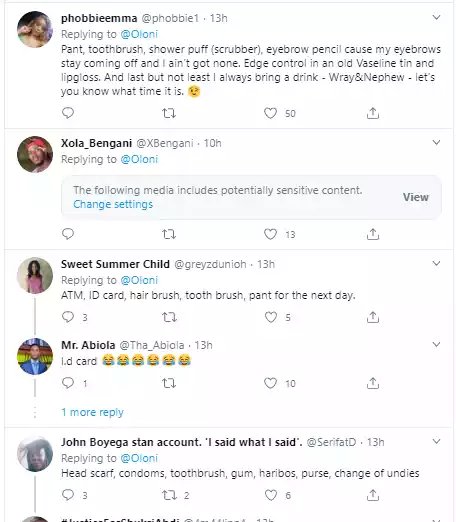Open Change settings link for sensitive content

pyautogui.click(x=113, y=204)
